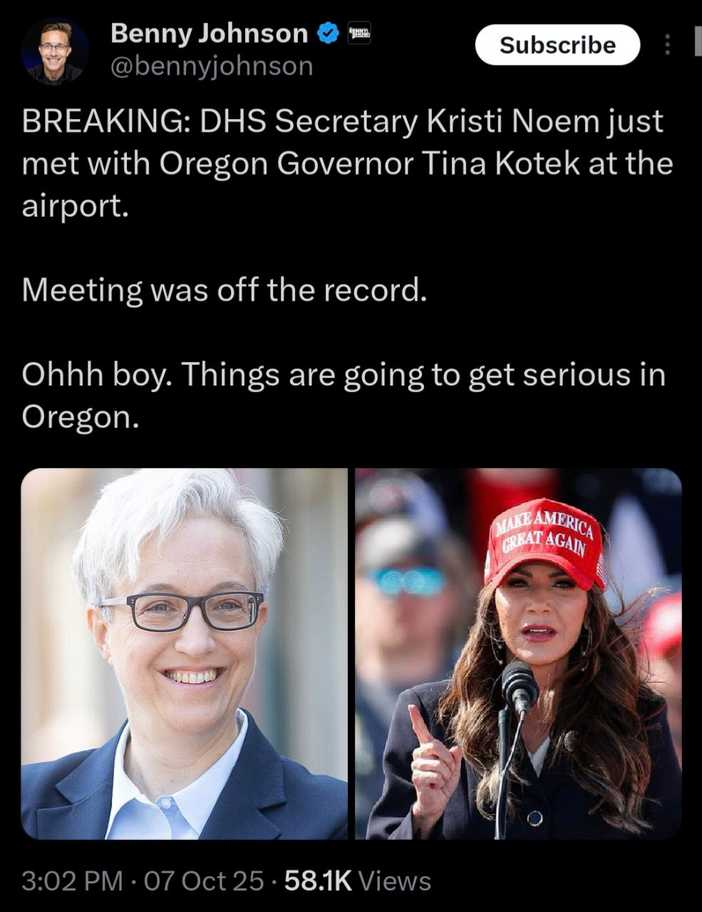The image size is (702, 912).
Task: Click the 'Meeting was off the record.' line
Action: (225, 290)
